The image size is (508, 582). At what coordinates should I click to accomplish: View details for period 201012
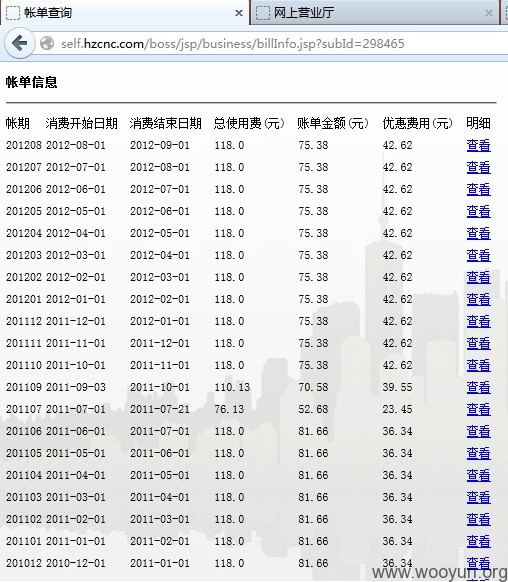pyautogui.click(x=478, y=563)
